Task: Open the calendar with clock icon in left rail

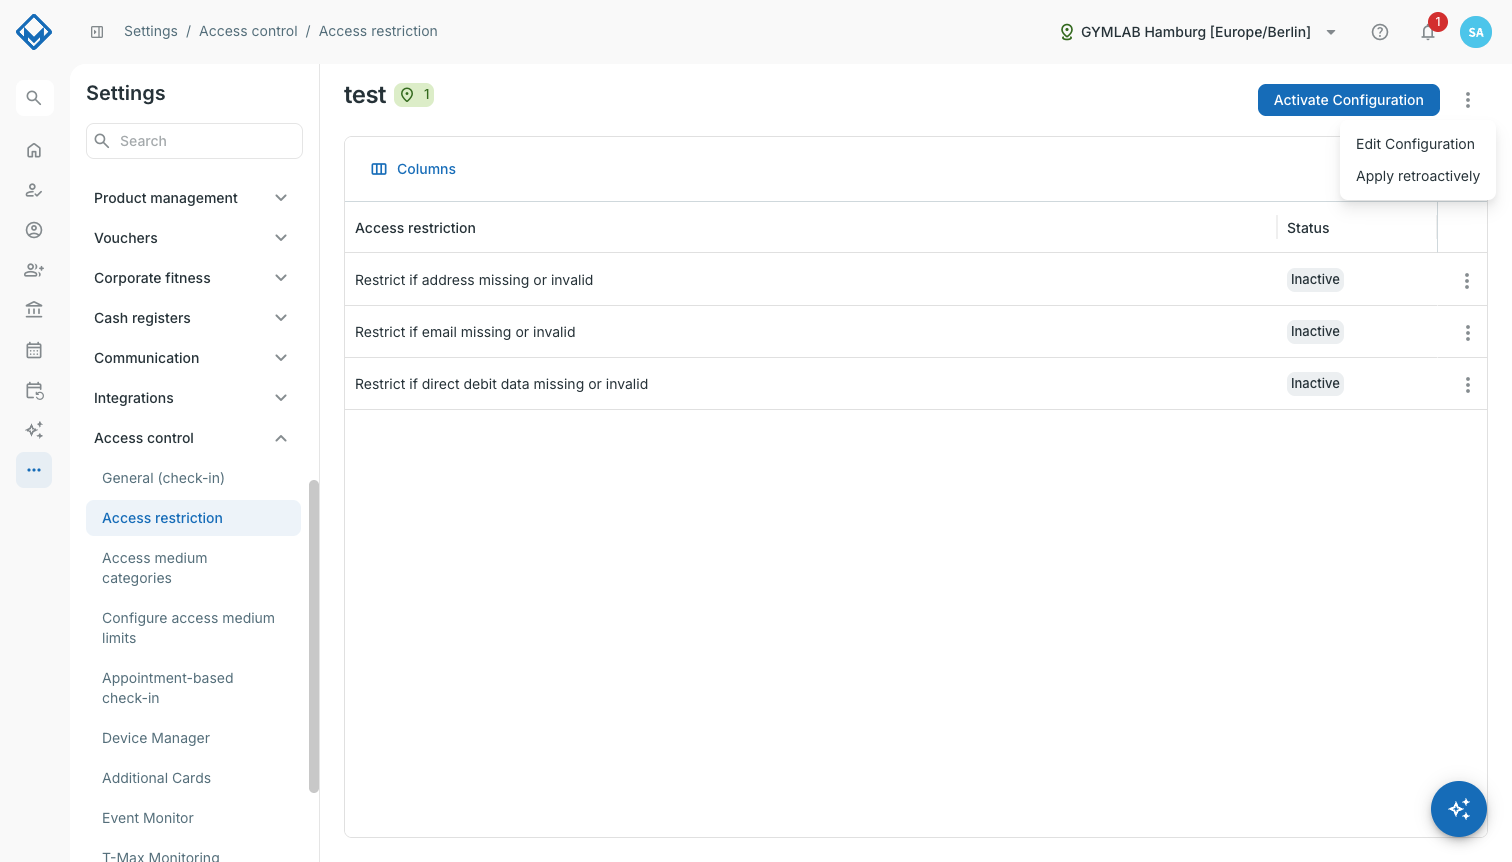Action: (34, 390)
